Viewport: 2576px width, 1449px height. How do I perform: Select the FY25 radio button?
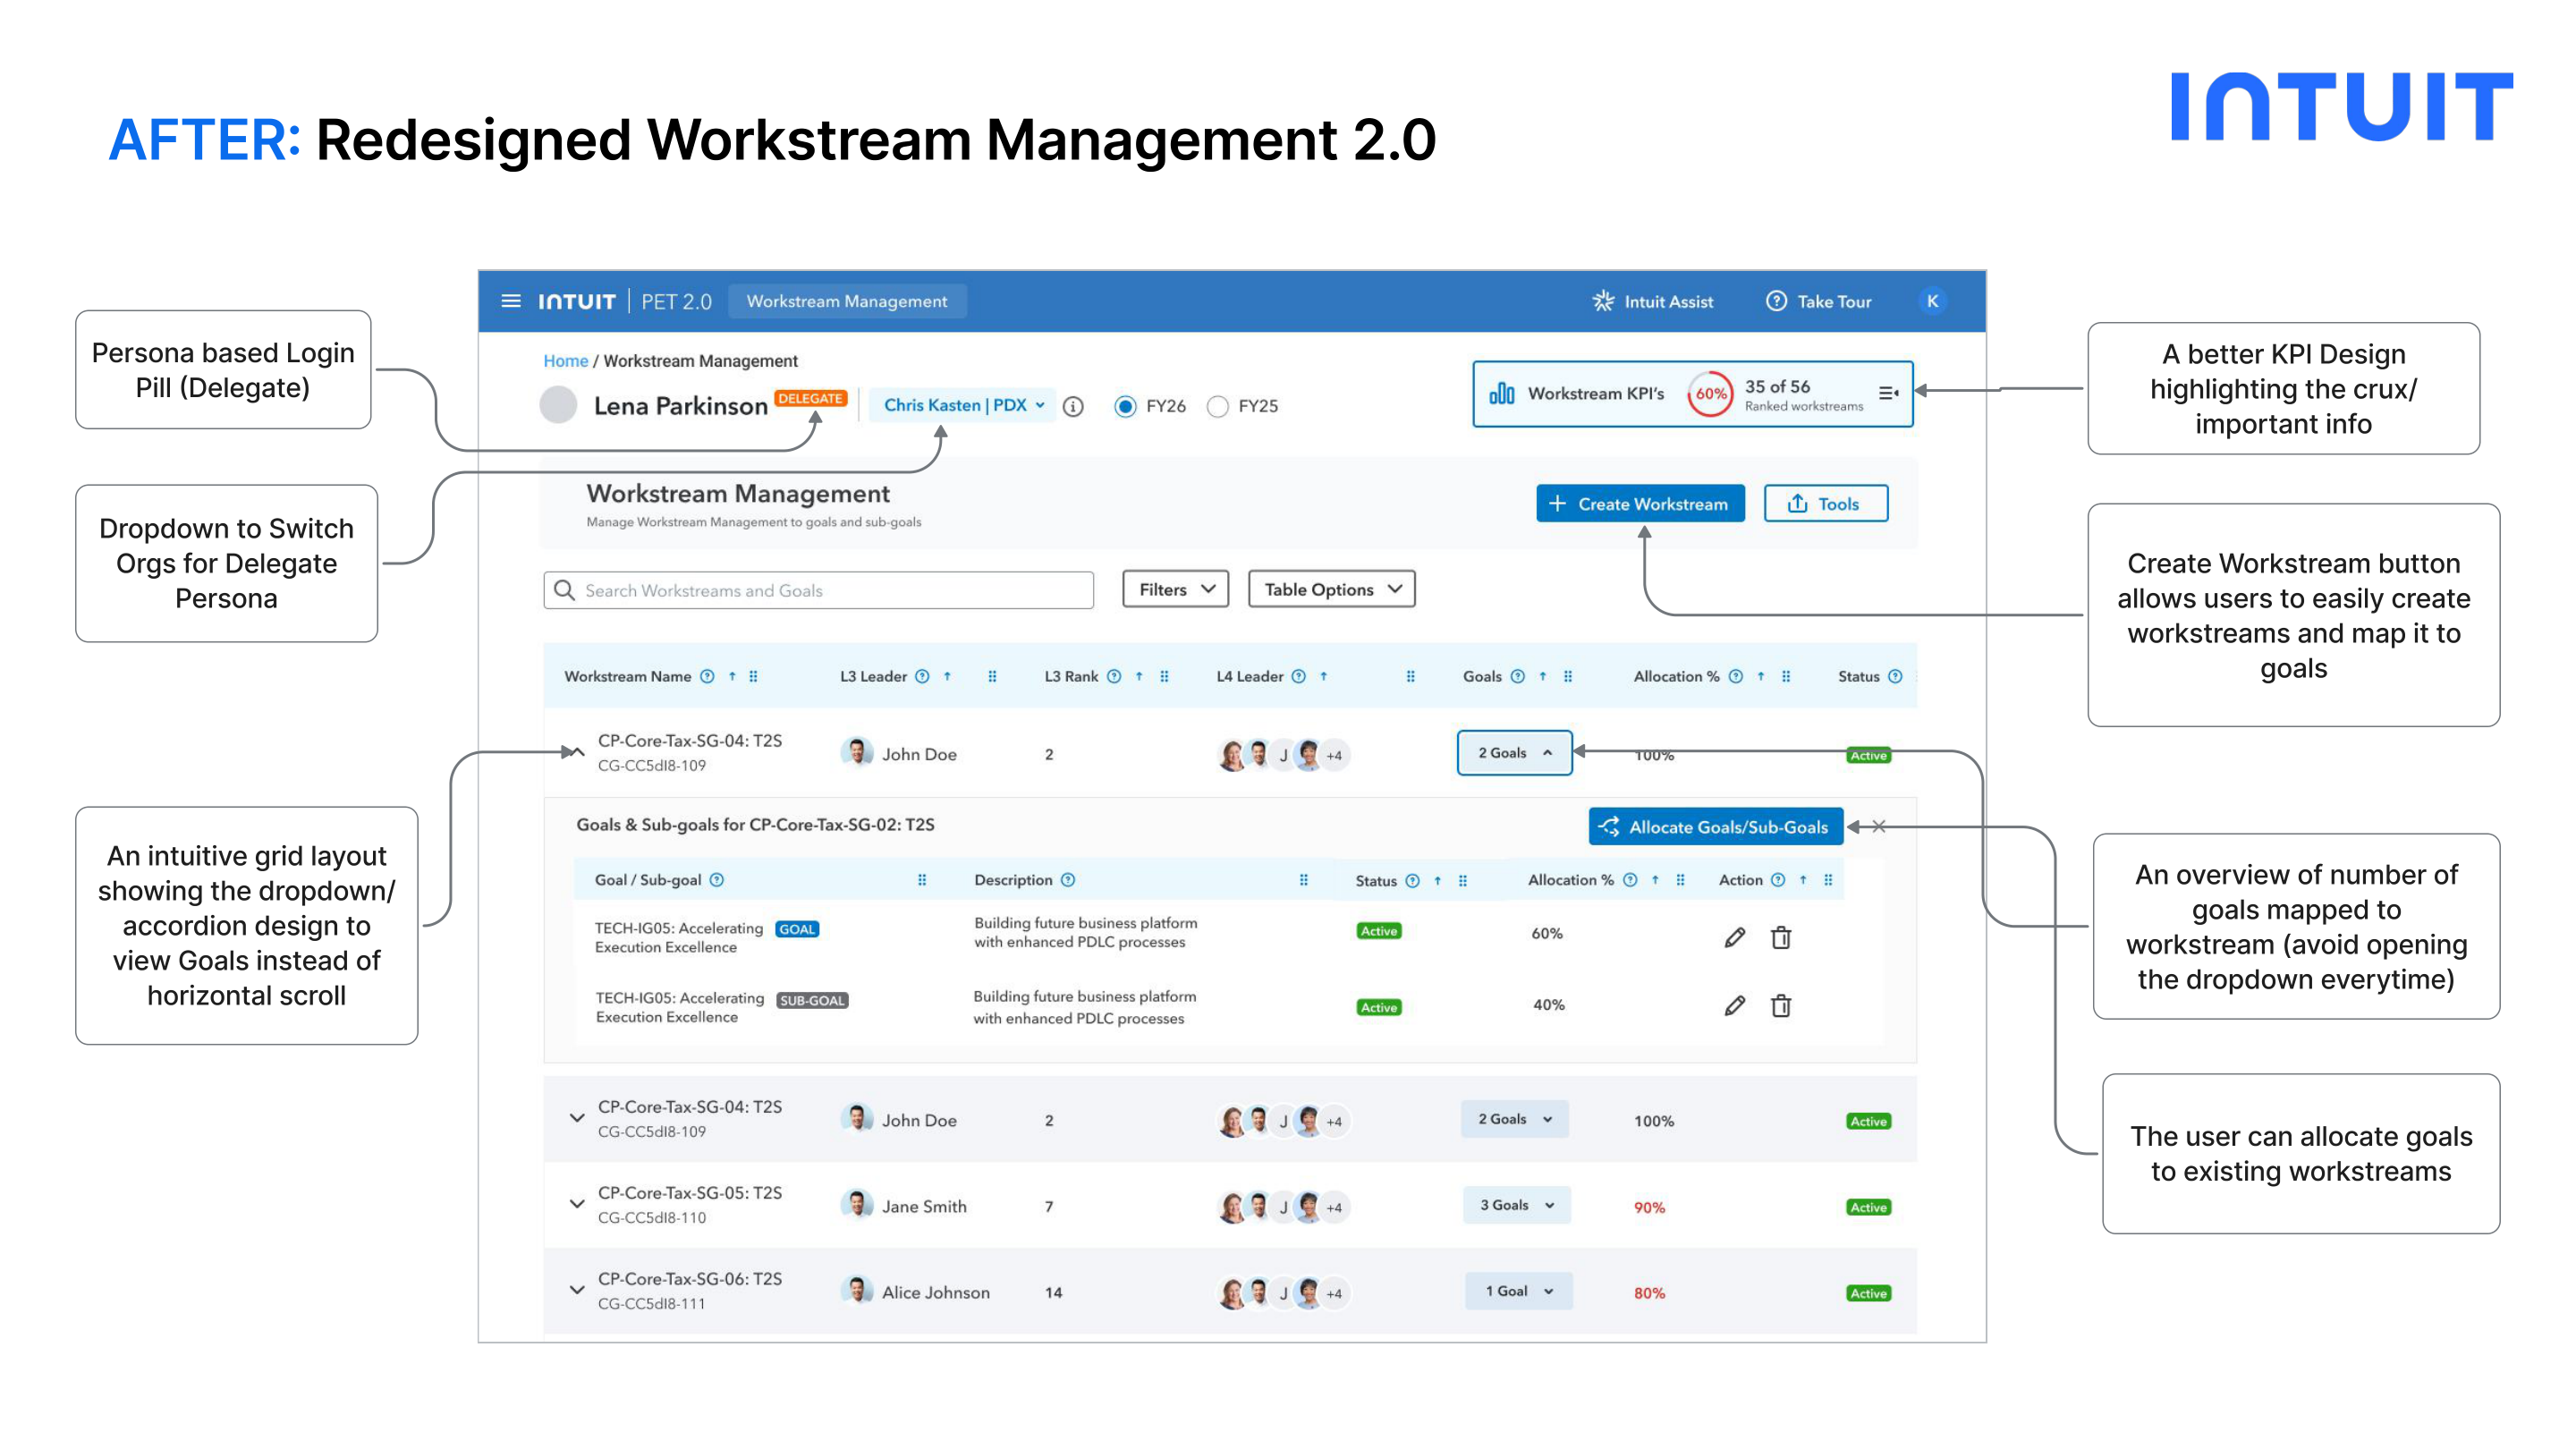1217,406
